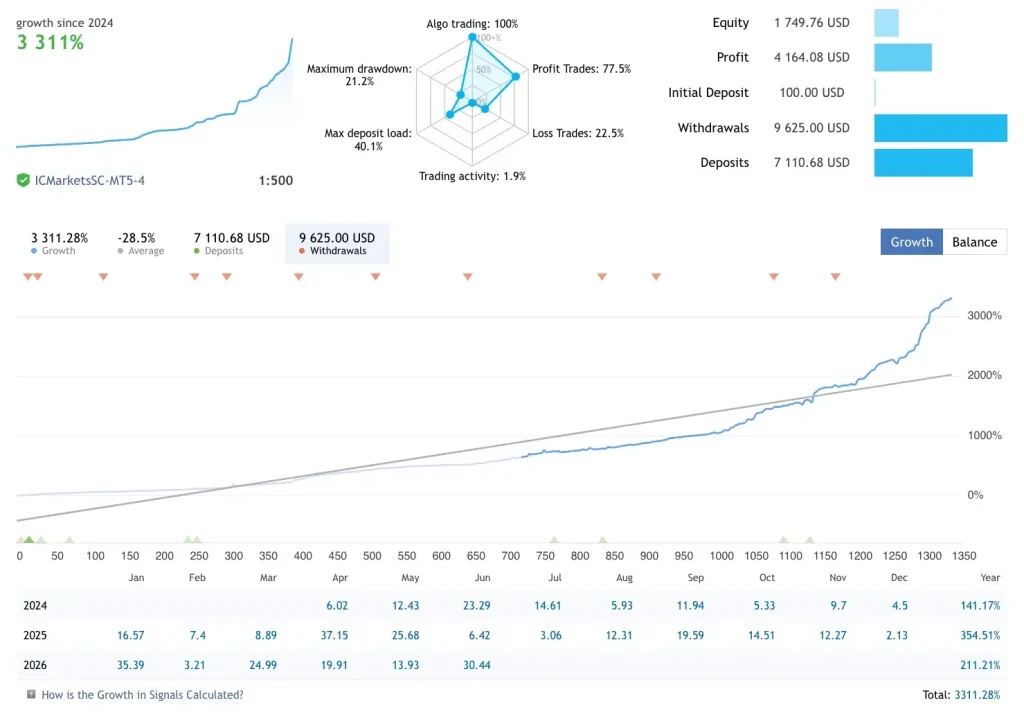Select the Growth chart tab
The height and width of the screenshot is (712, 1024).
[911, 242]
